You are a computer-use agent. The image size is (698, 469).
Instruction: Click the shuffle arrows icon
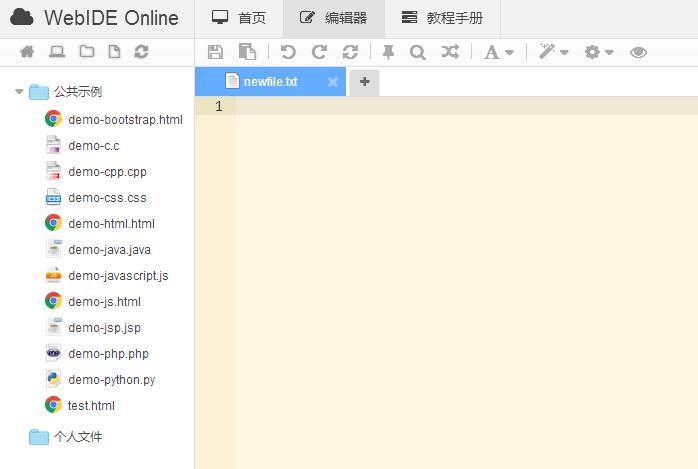pyautogui.click(x=450, y=52)
